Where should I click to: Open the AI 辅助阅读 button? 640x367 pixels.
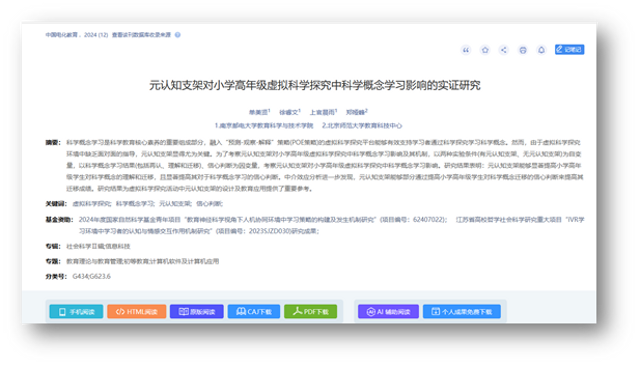(x=388, y=311)
